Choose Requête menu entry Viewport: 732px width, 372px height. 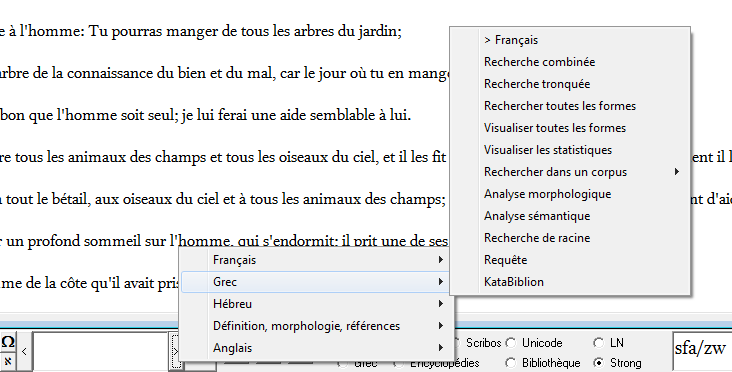(x=570, y=260)
